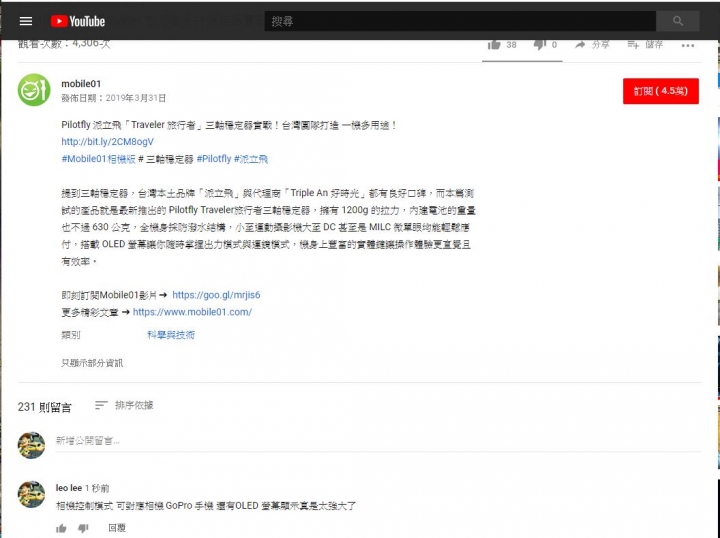Open the www.mobile01.com link

pyautogui.click(x=192, y=312)
